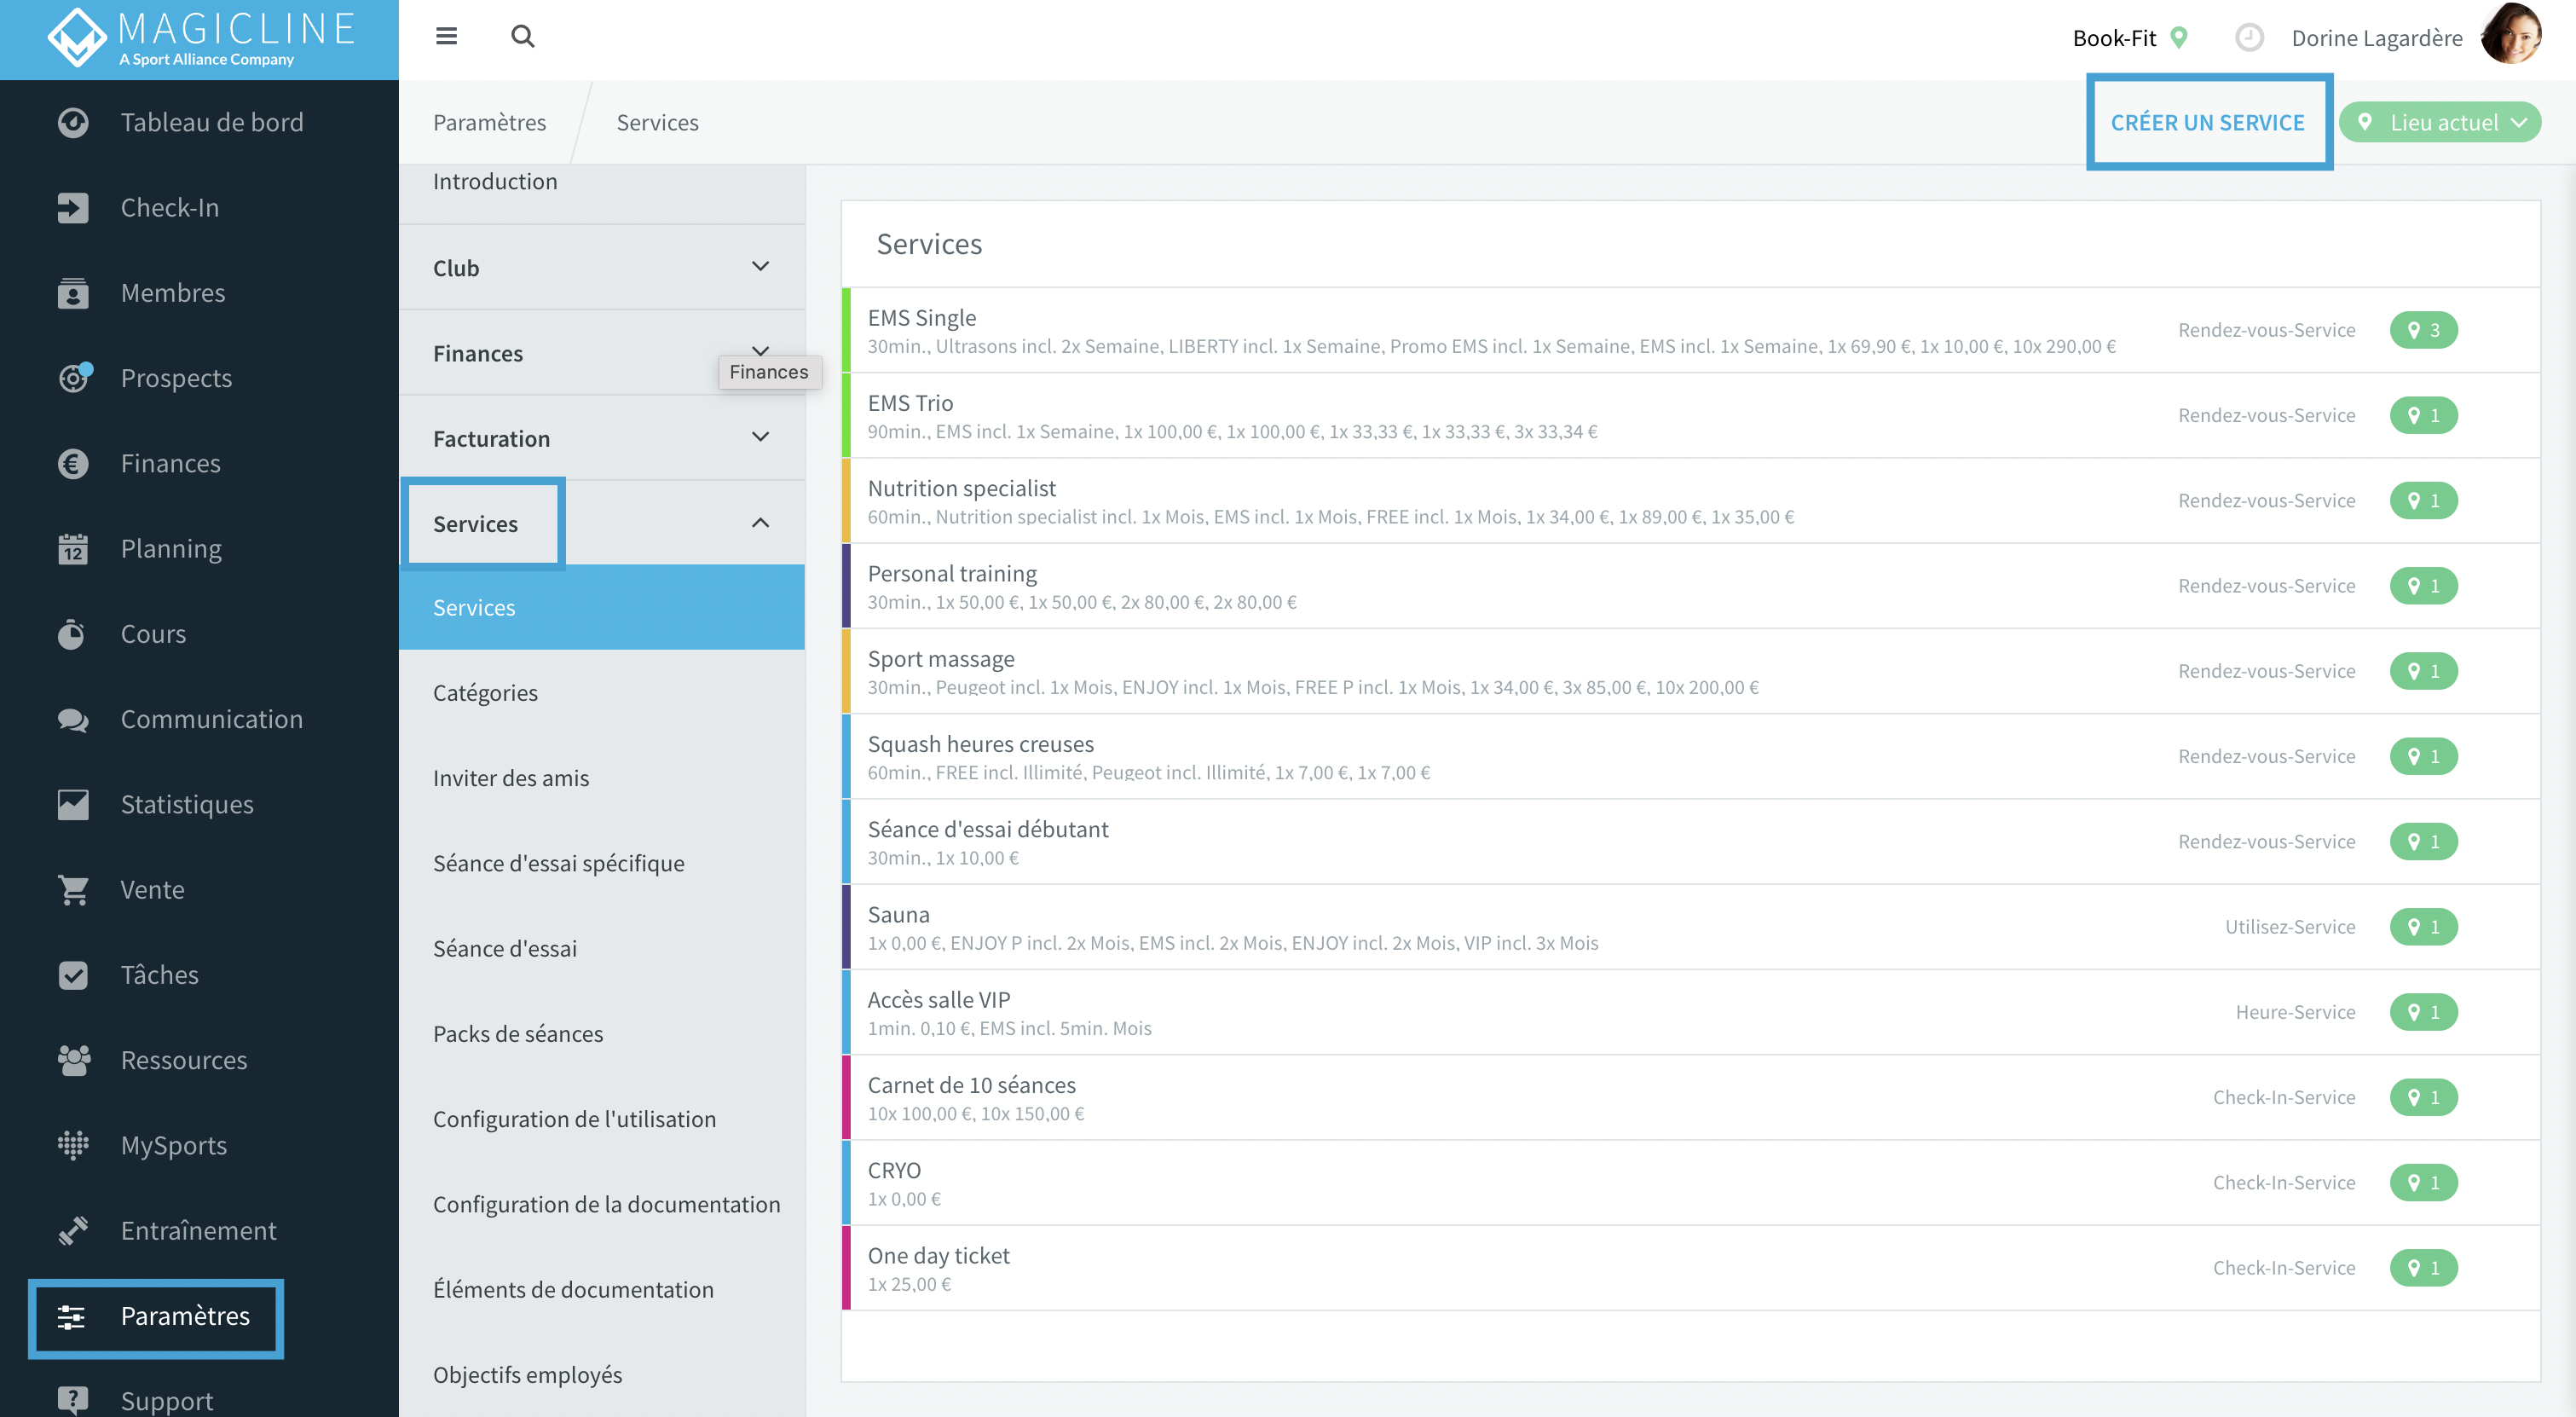Click the Book-Fit location pin icon

pyautogui.click(x=2179, y=38)
